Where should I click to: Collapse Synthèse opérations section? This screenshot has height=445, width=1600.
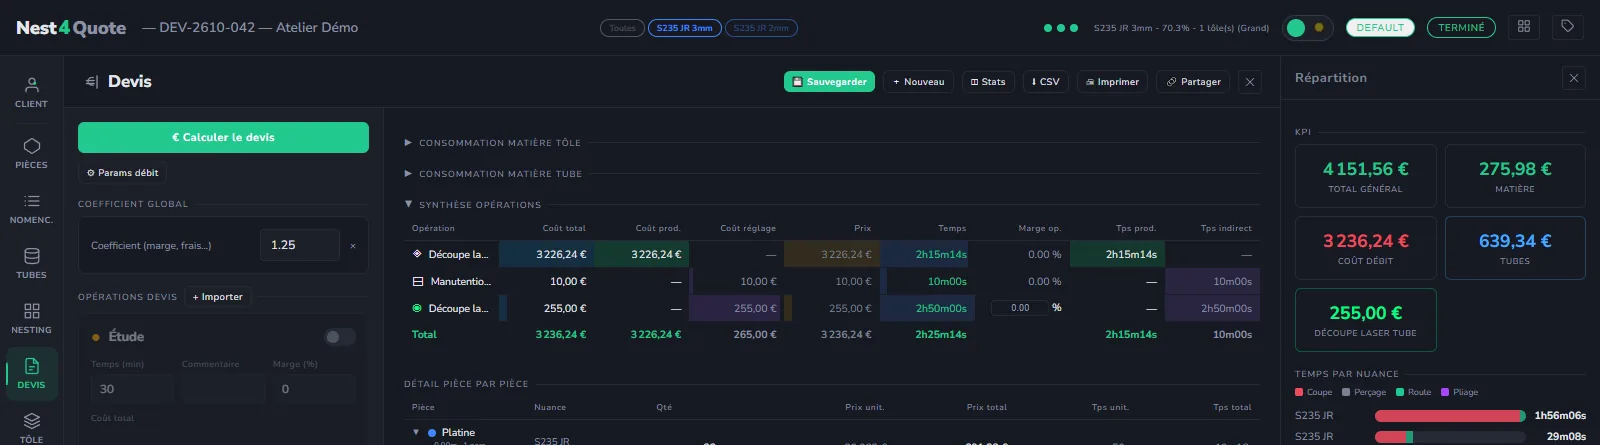472,205
